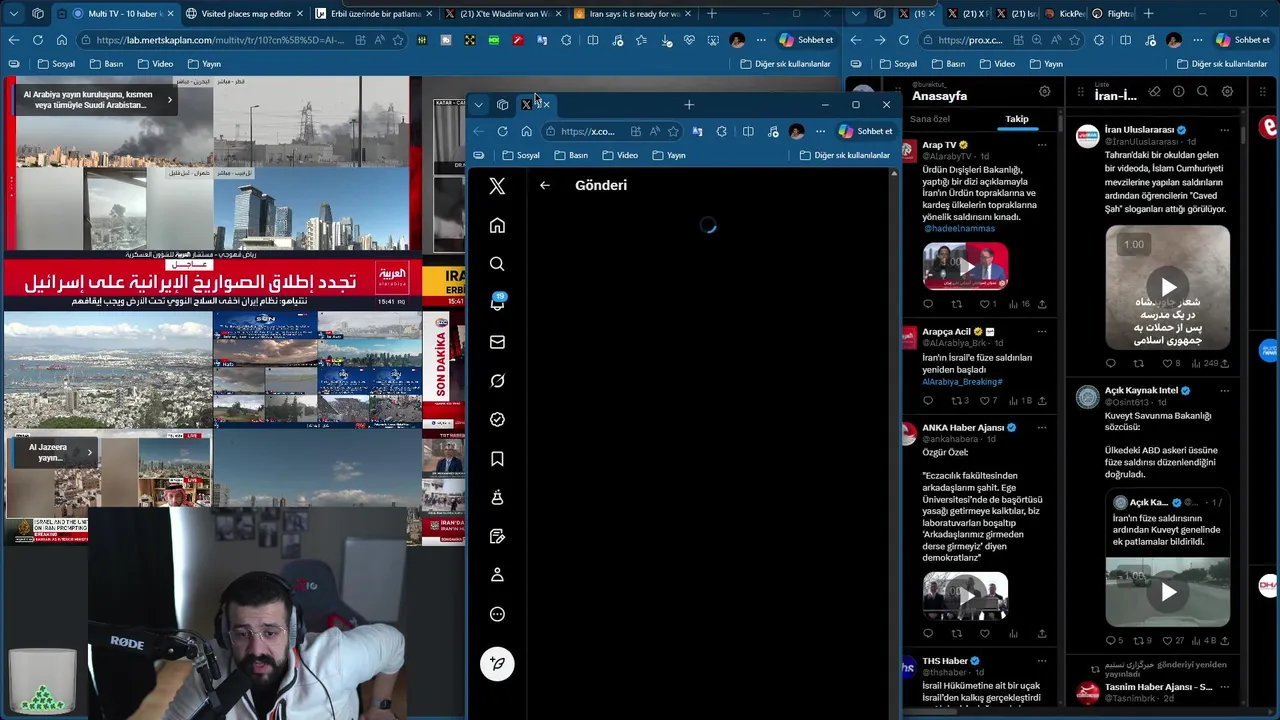Open translate icon in front X window toolbar

point(697,131)
